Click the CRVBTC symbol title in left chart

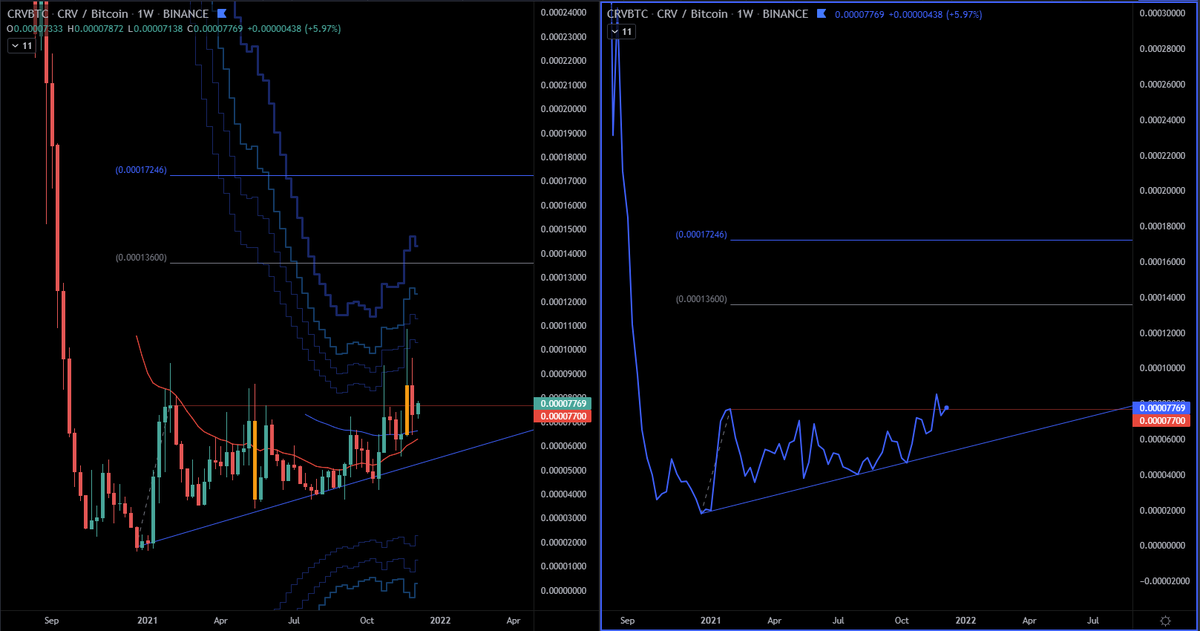click(x=26, y=14)
